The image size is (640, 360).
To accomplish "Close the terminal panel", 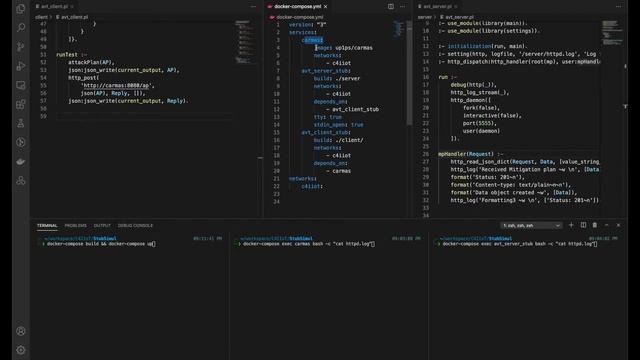I will [x=618, y=225].
